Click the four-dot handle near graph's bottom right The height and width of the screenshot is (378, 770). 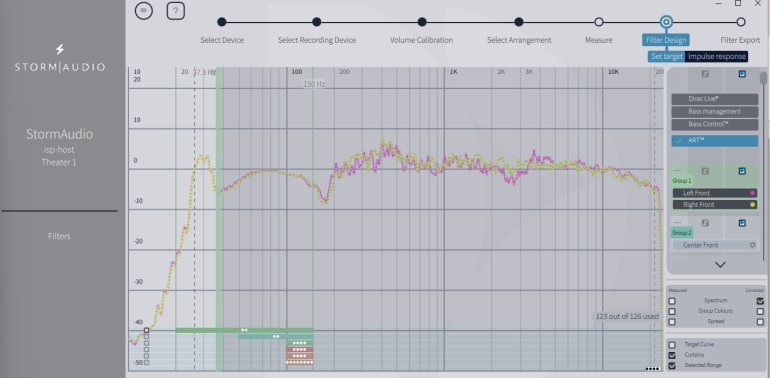[x=653, y=368]
